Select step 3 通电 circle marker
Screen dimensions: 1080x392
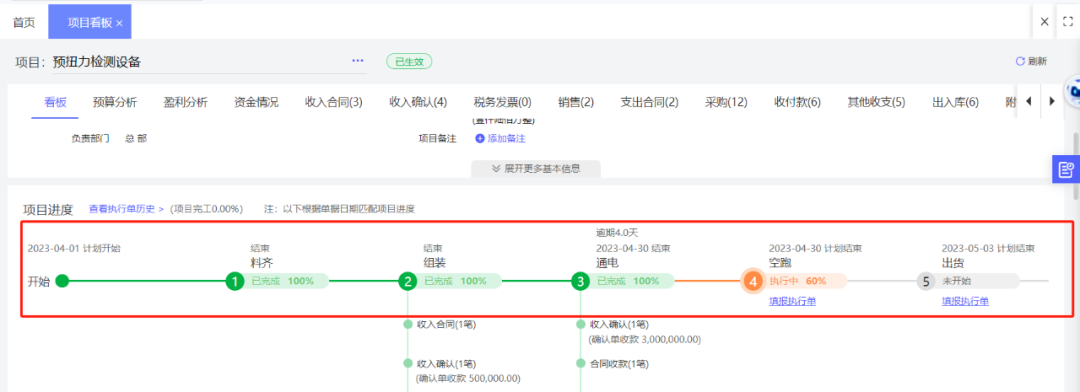[581, 281]
